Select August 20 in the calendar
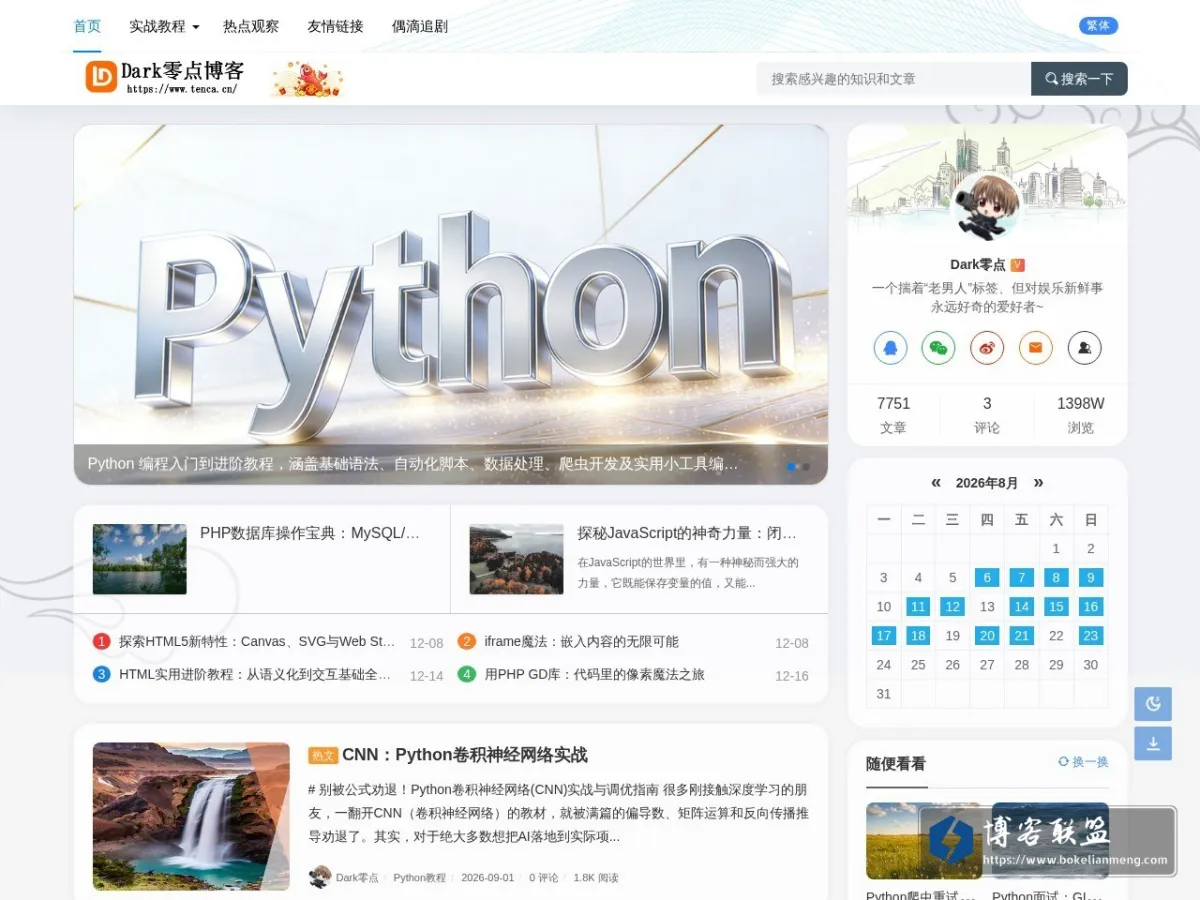 (x=987, y=636)
